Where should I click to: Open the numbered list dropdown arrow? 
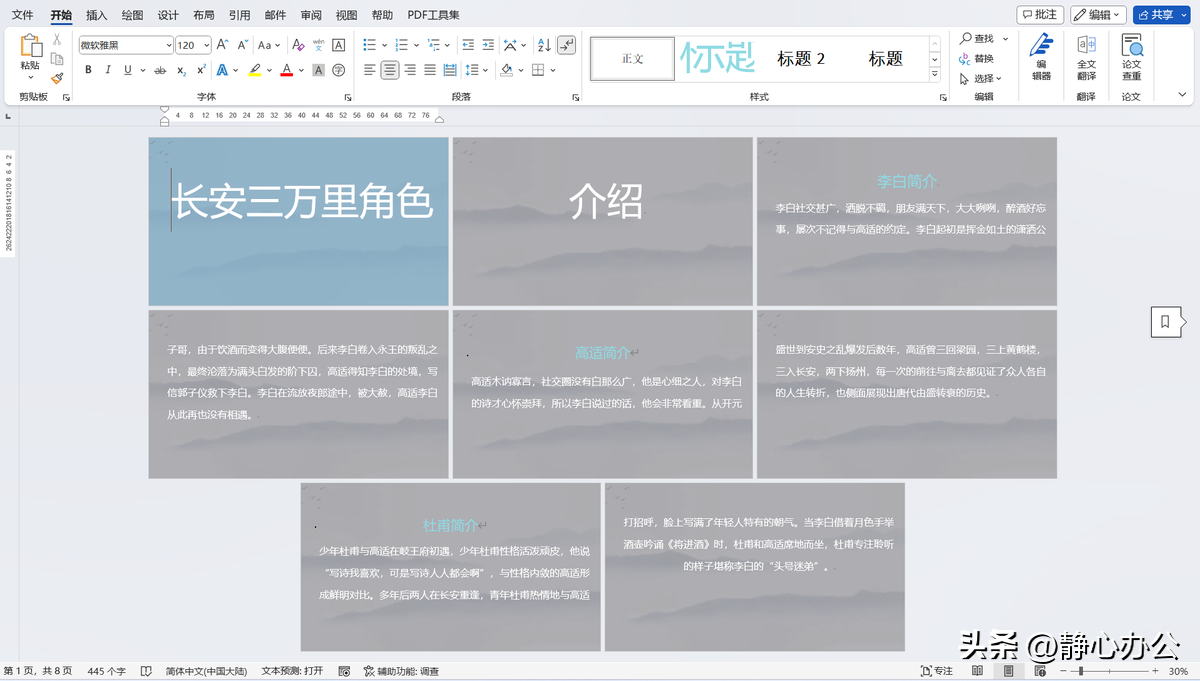click(x=416, y=45)
